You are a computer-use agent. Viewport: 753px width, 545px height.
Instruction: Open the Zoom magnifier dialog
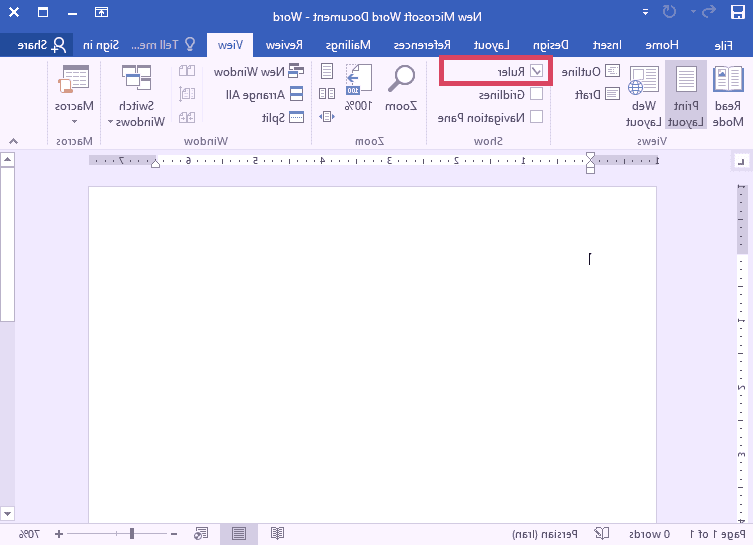402,87
